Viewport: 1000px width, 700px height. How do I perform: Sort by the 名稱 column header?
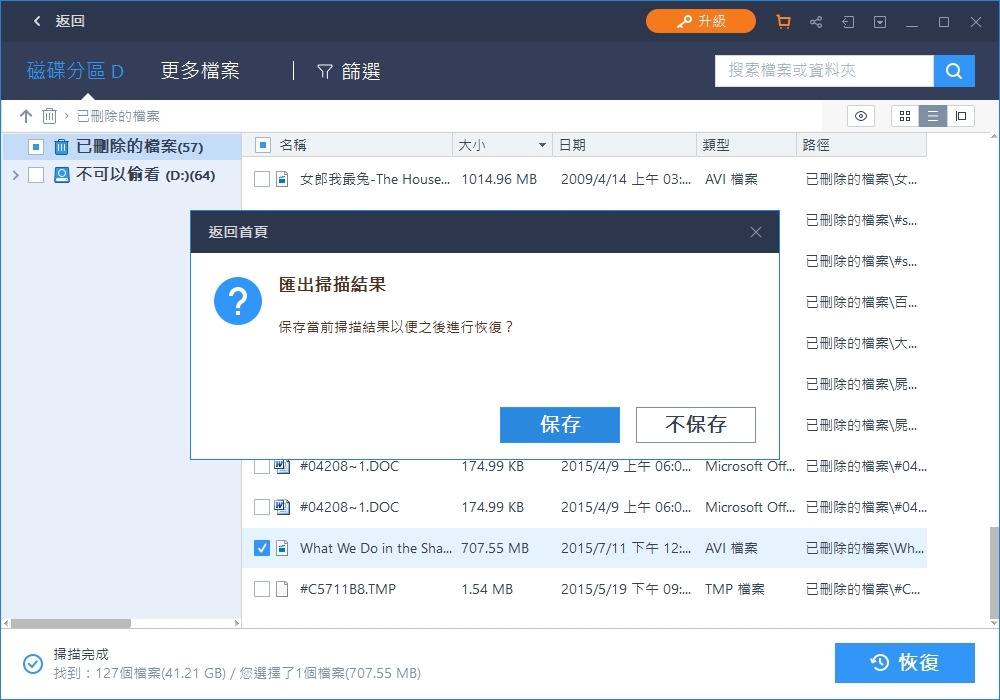293,145
